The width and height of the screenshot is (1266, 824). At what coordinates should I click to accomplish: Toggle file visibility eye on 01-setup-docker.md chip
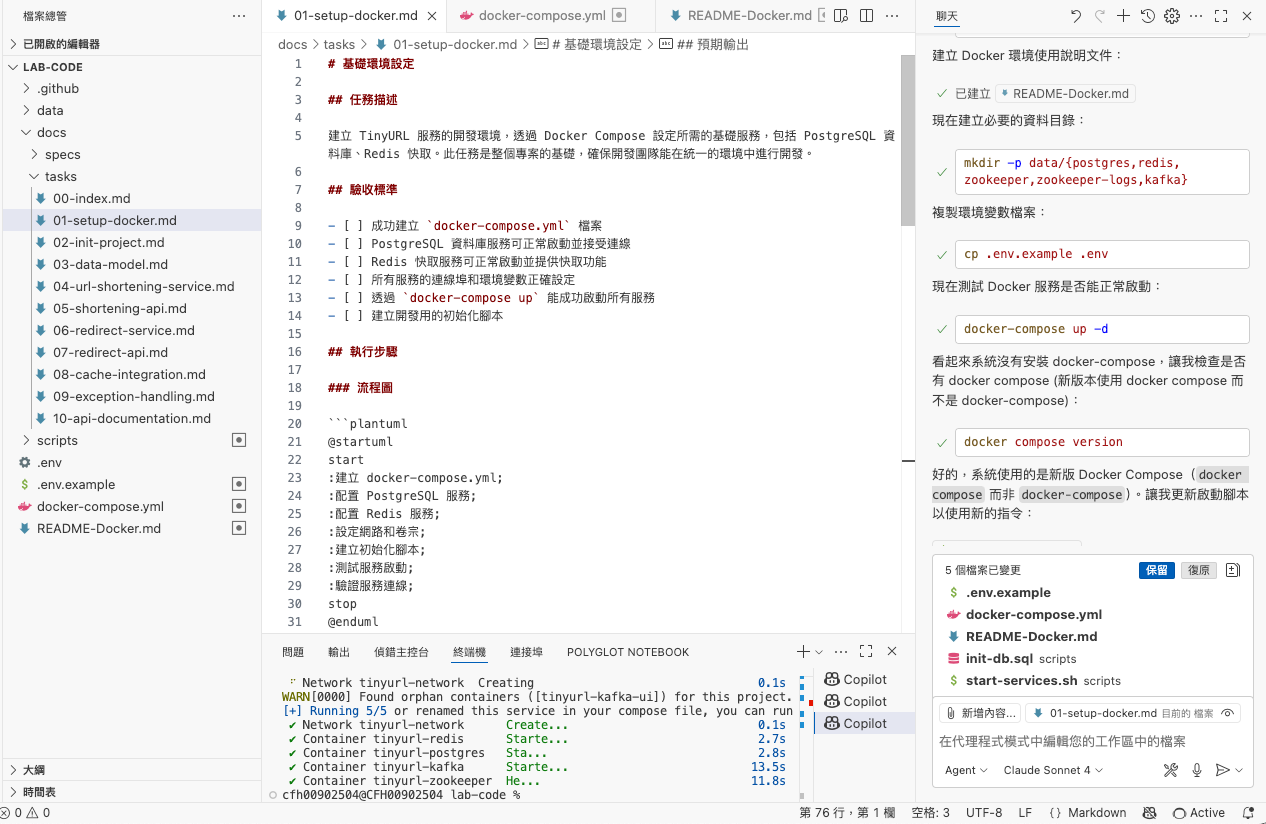1228,712
